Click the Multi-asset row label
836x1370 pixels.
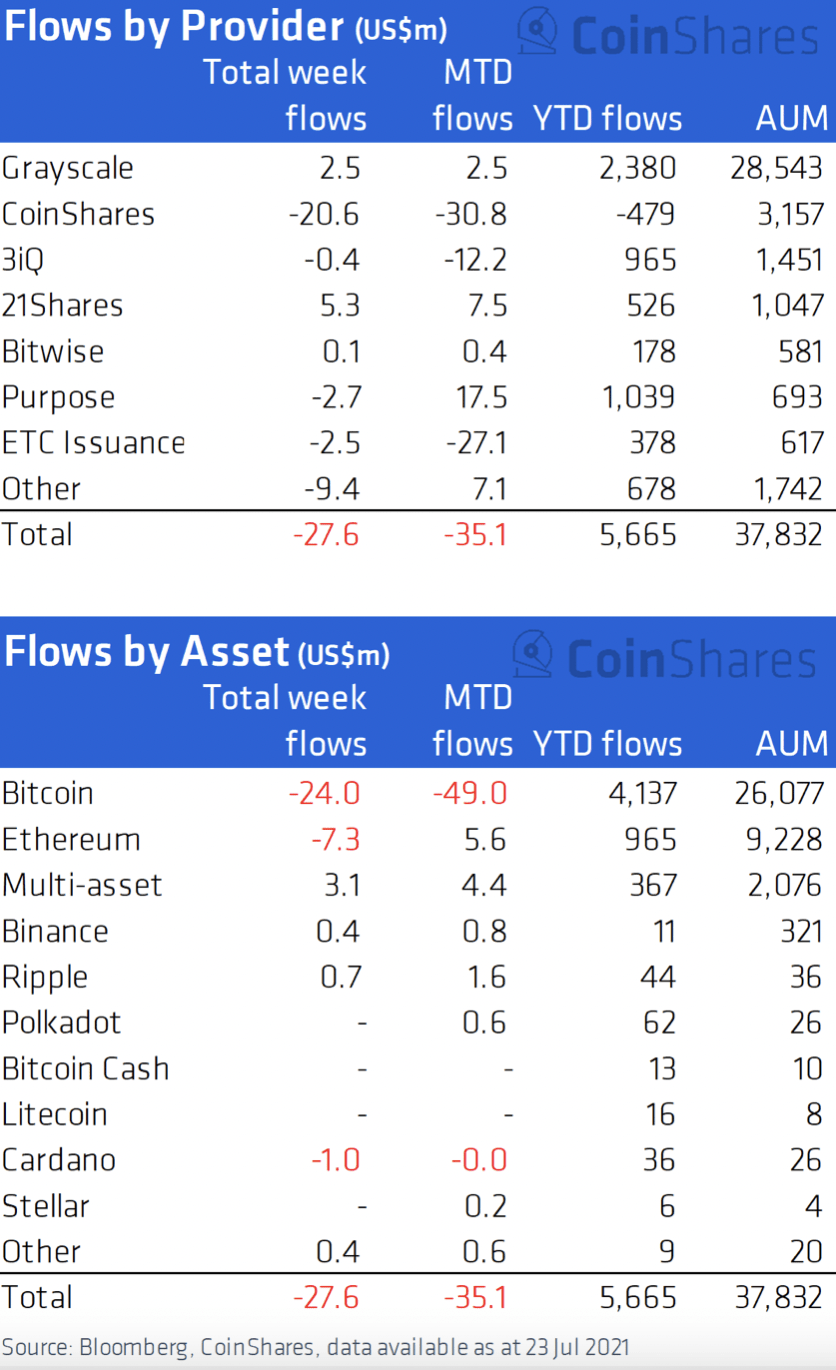[82, 885]
